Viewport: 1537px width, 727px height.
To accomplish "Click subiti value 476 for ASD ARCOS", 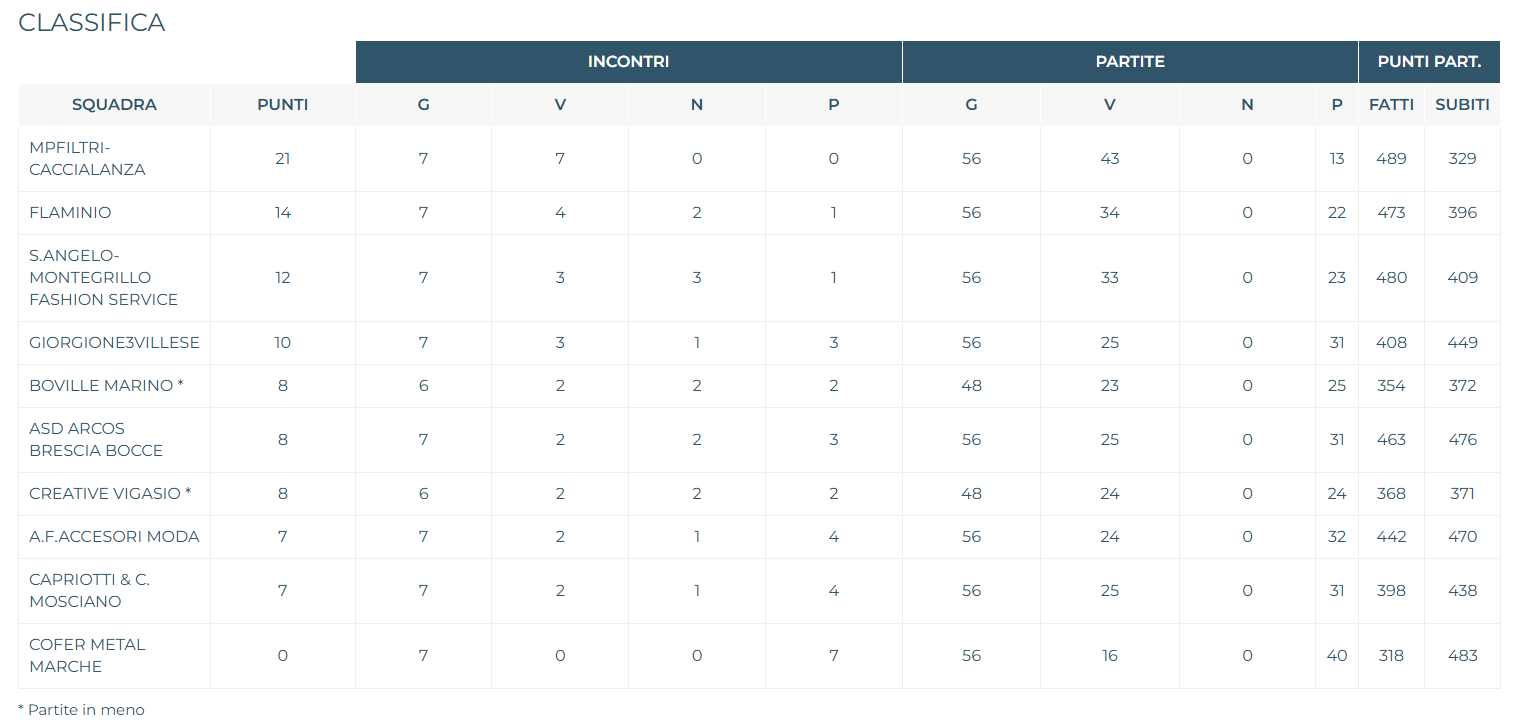I will [1462, 440].
